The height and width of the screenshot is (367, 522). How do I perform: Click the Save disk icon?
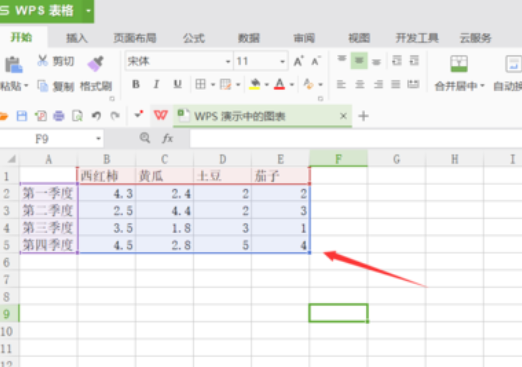click(22, 116)
